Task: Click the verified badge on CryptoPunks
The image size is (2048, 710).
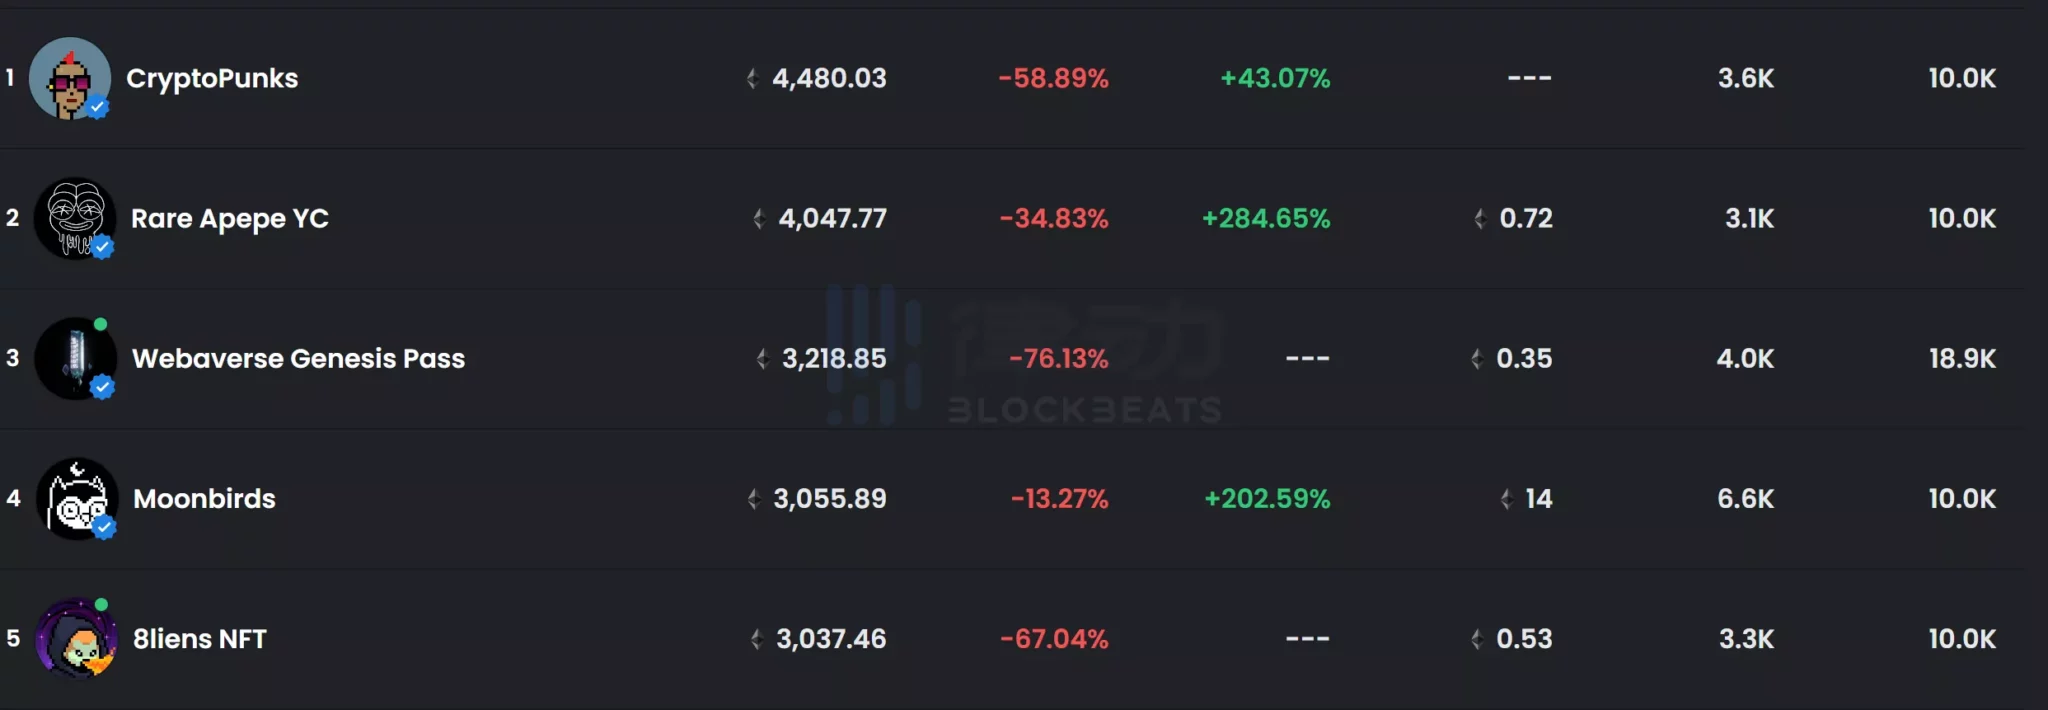Action: pyautogui.click(x=97, y=107)
